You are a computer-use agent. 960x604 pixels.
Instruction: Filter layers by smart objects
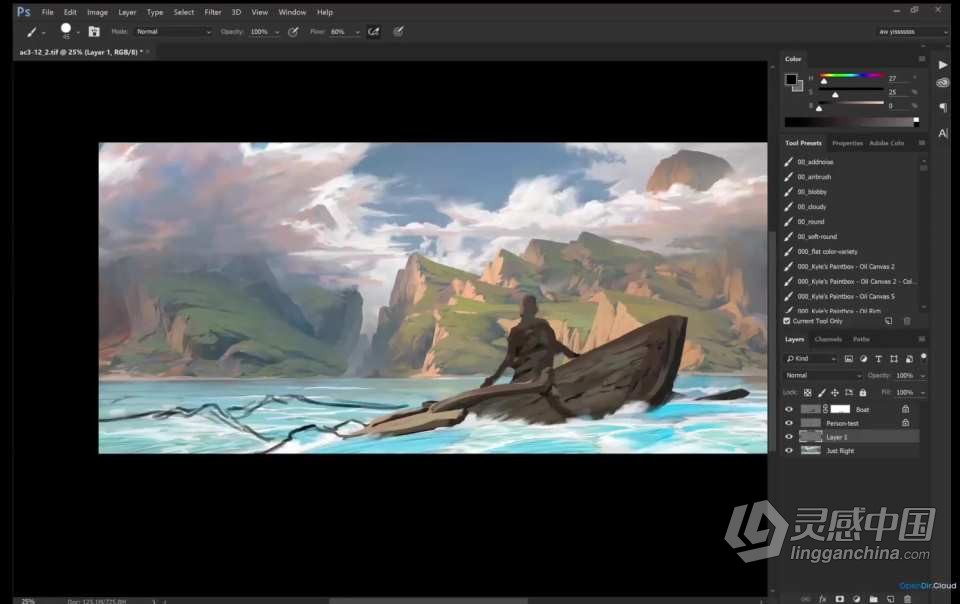tap(909, 359)
